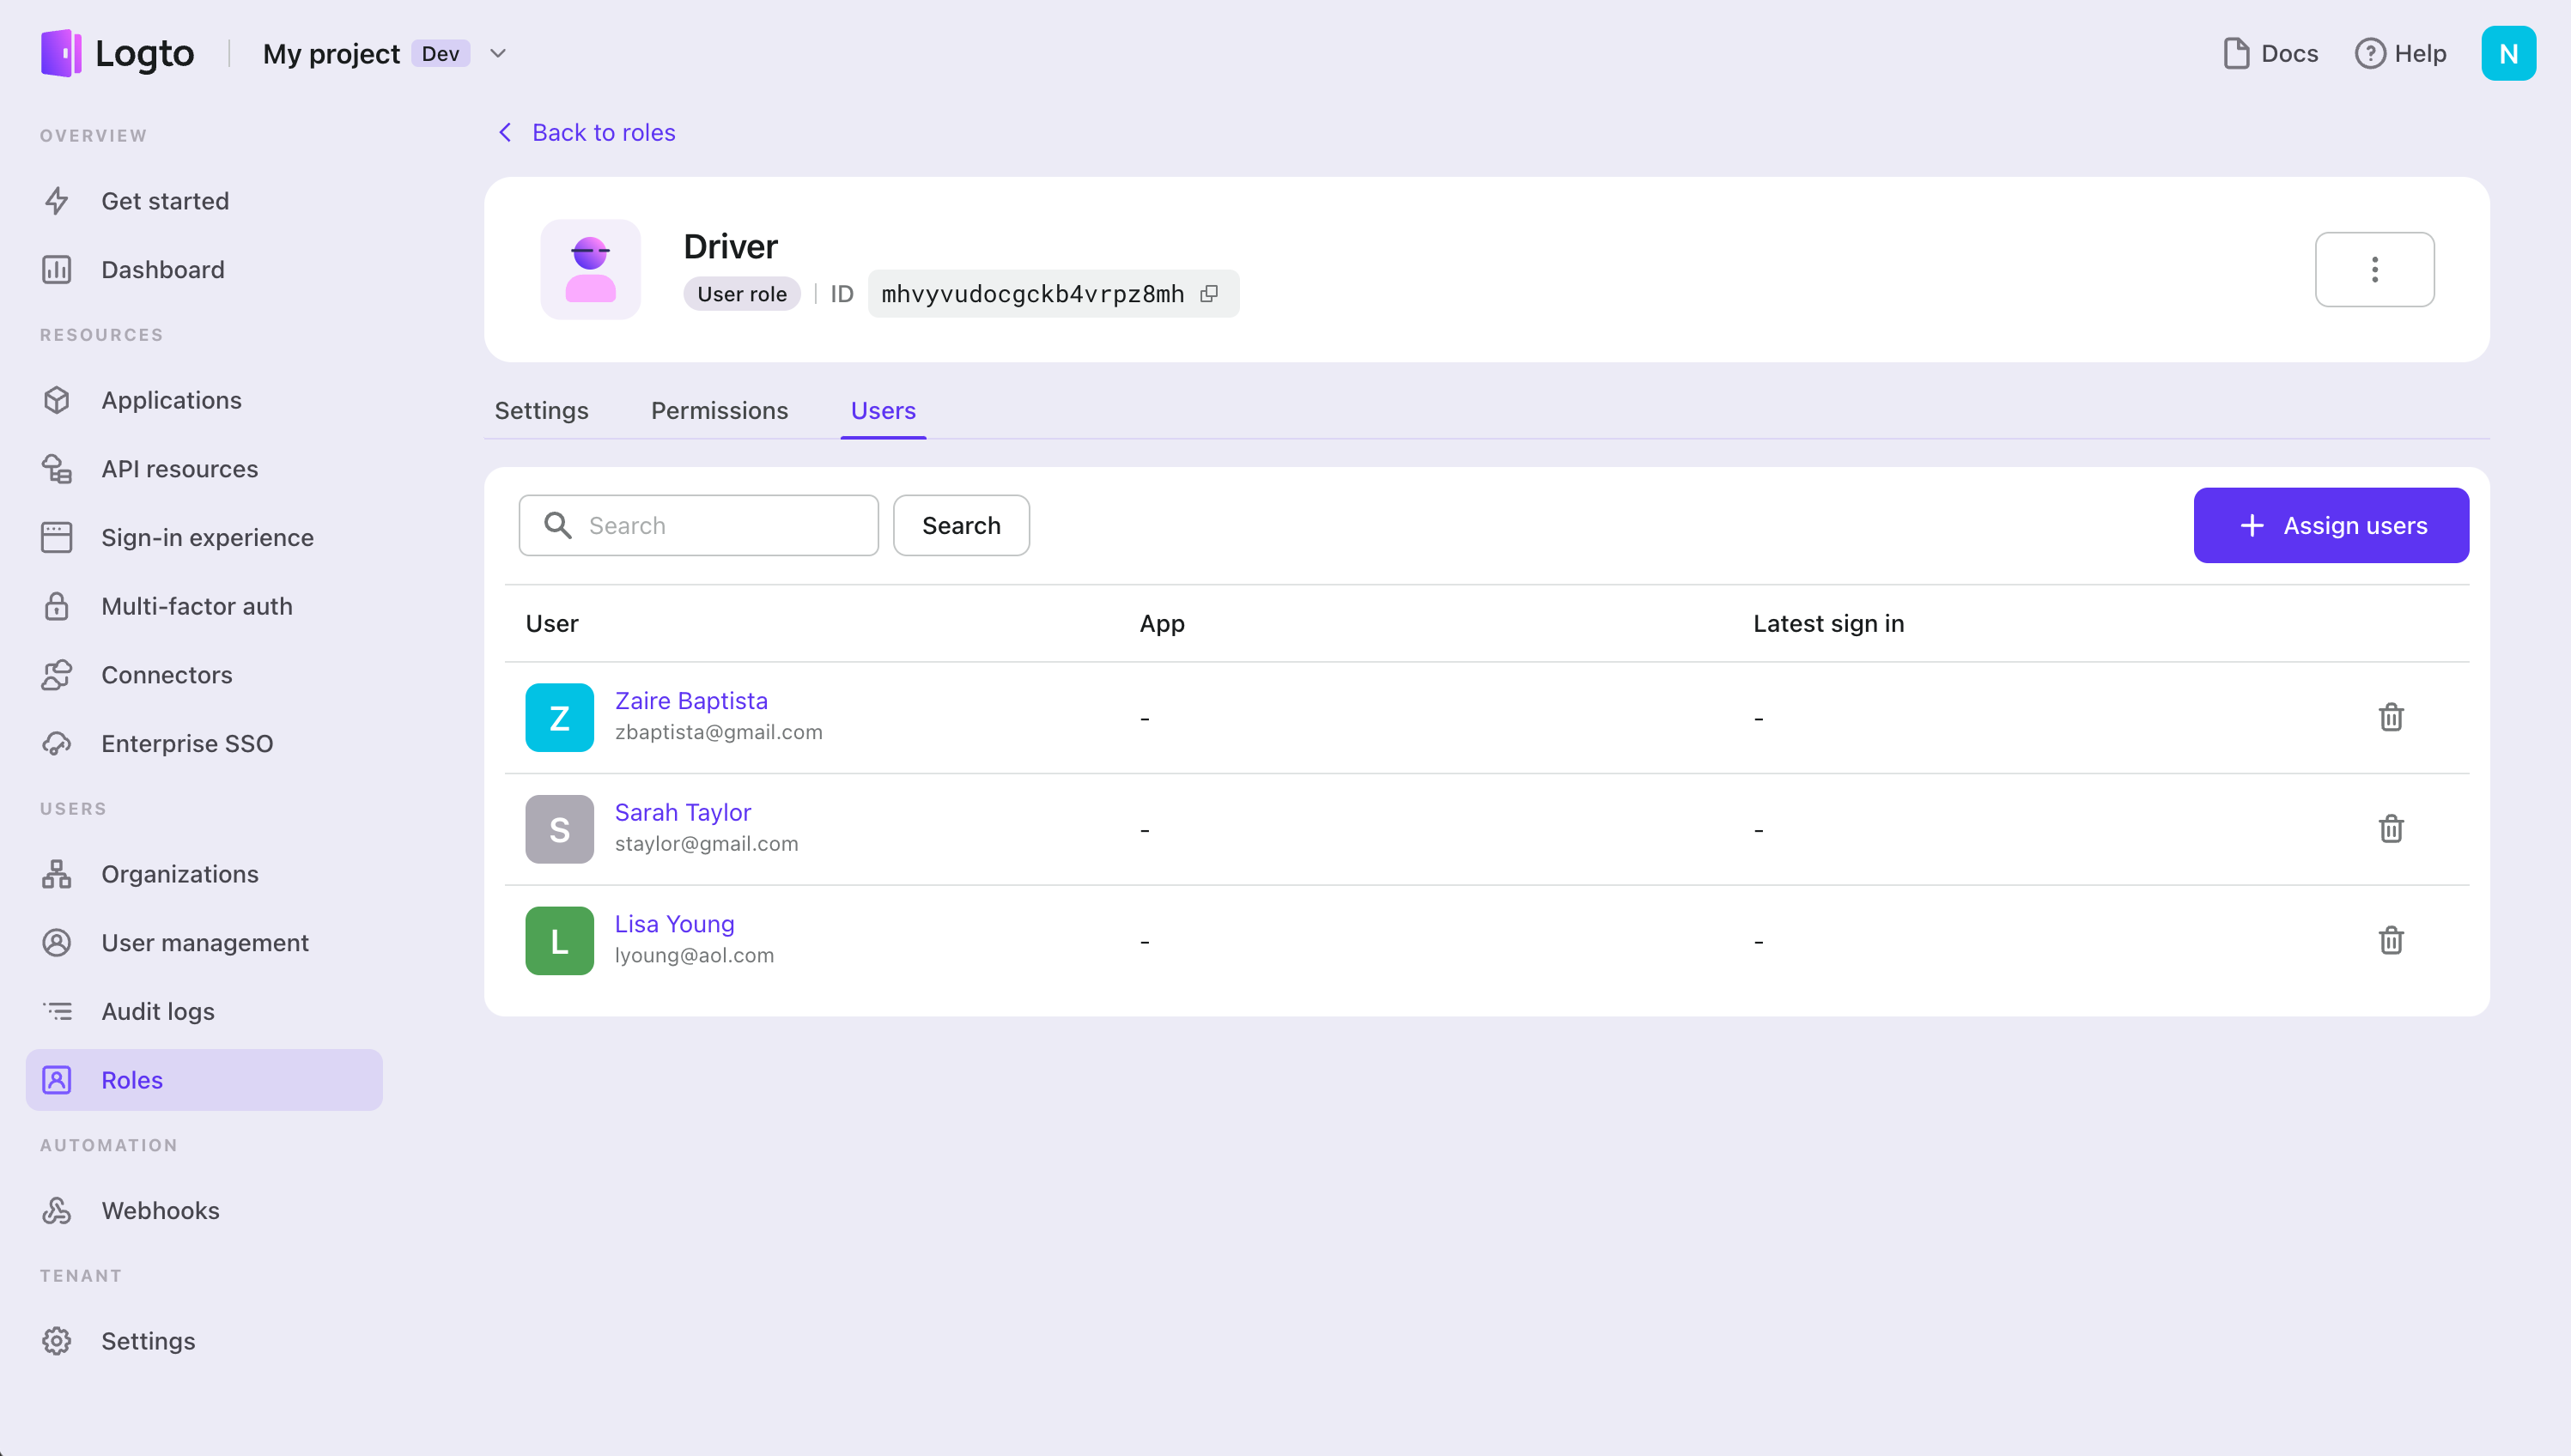This screenshot has width=2571, height=1456.
Task: Switch to the Permissions tab
Action: click(x=719, y=410)
